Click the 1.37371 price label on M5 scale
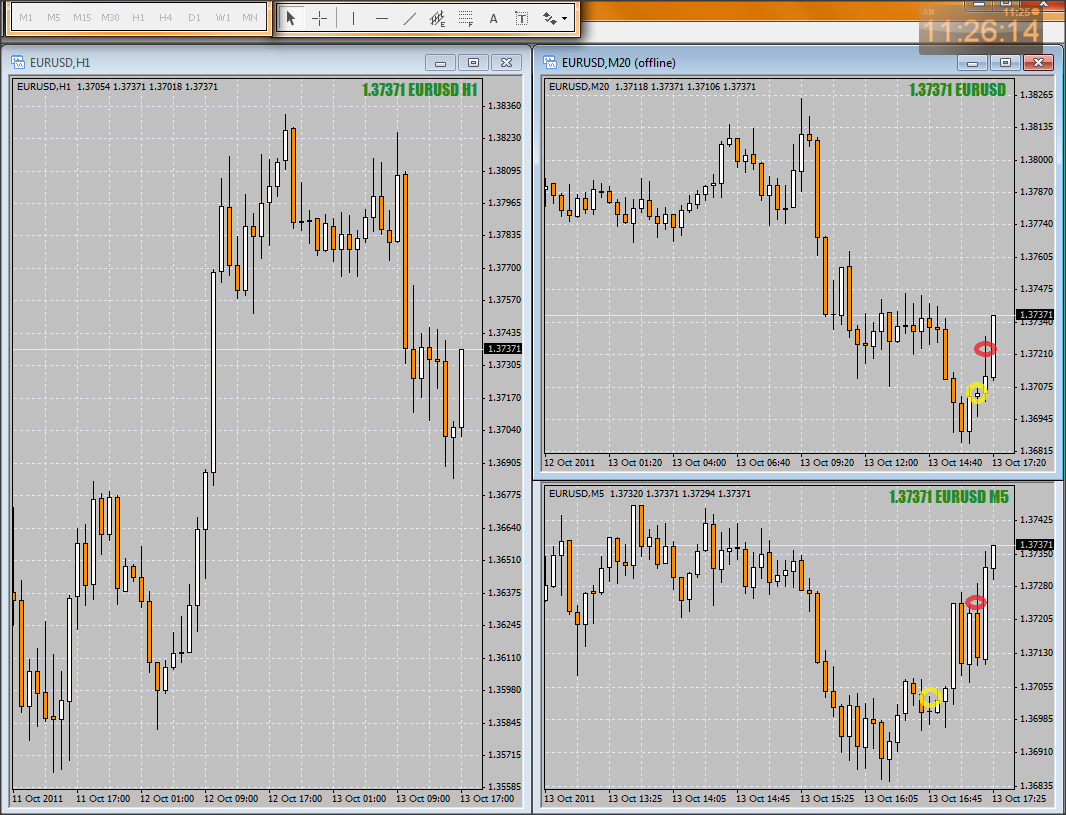Image resolution: width=1066 pixels, height=815 pixels. tap(1034, 545)
